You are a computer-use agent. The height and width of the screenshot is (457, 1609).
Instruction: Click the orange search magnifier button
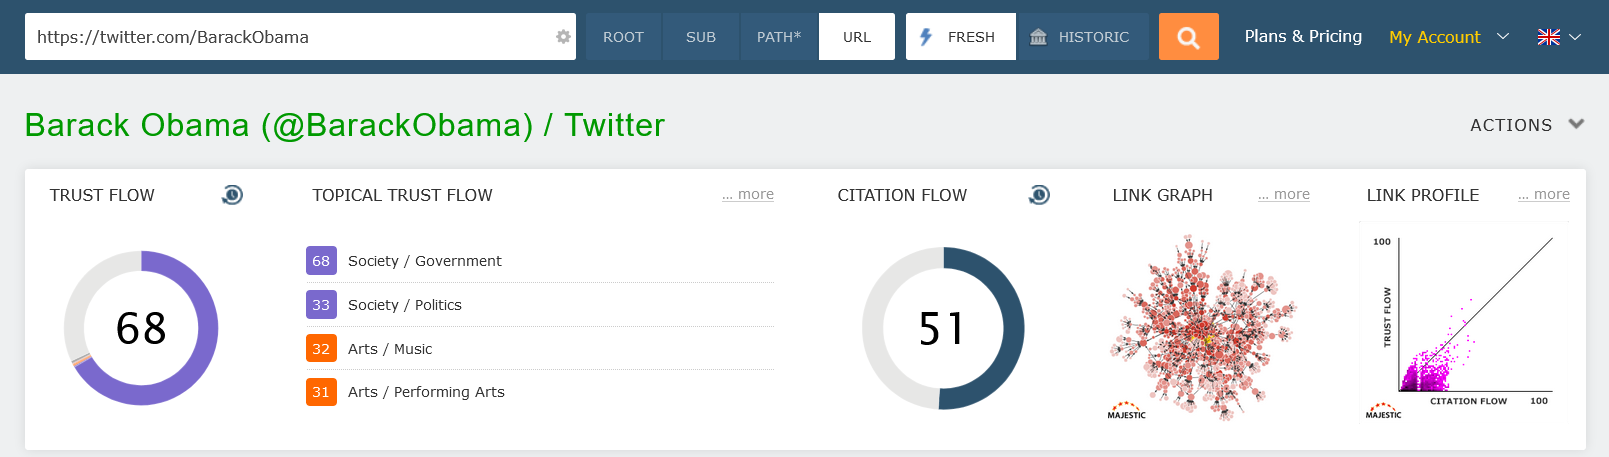[1188, 37]
